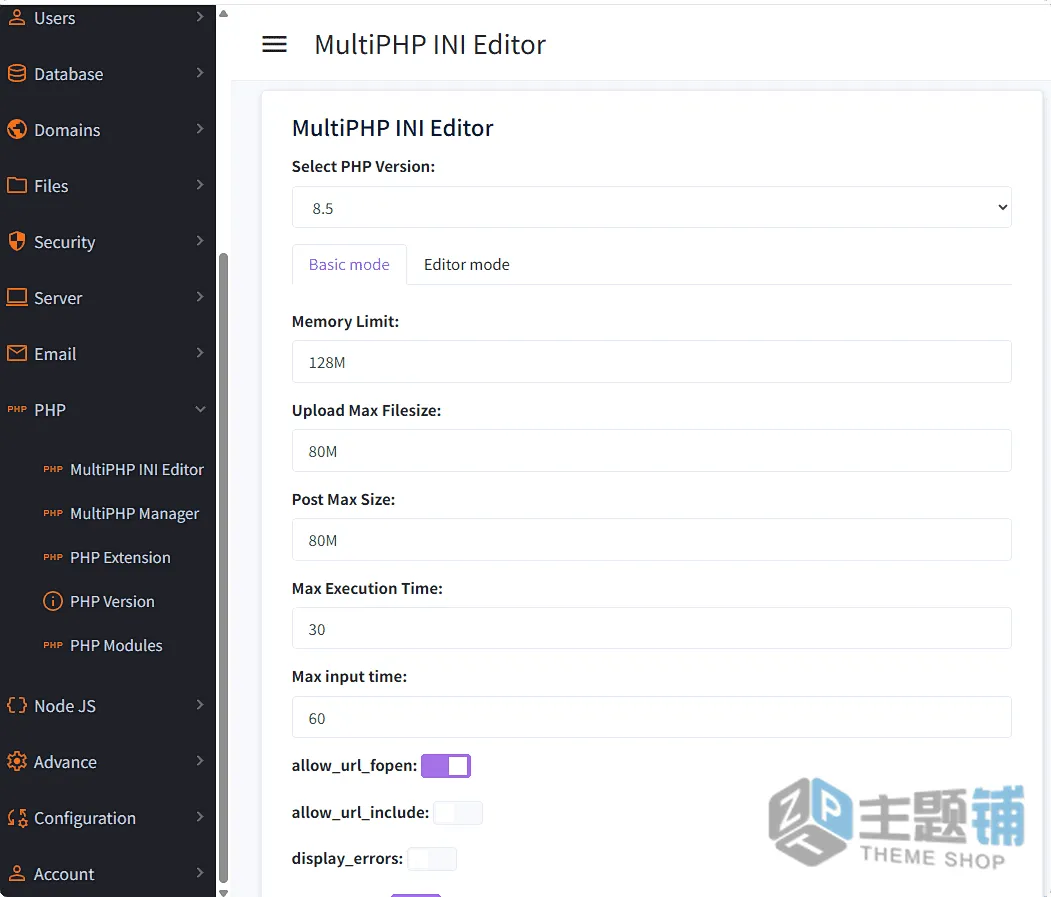
Task: Open the MultiPHP Manager page
Action: point(135,514)
